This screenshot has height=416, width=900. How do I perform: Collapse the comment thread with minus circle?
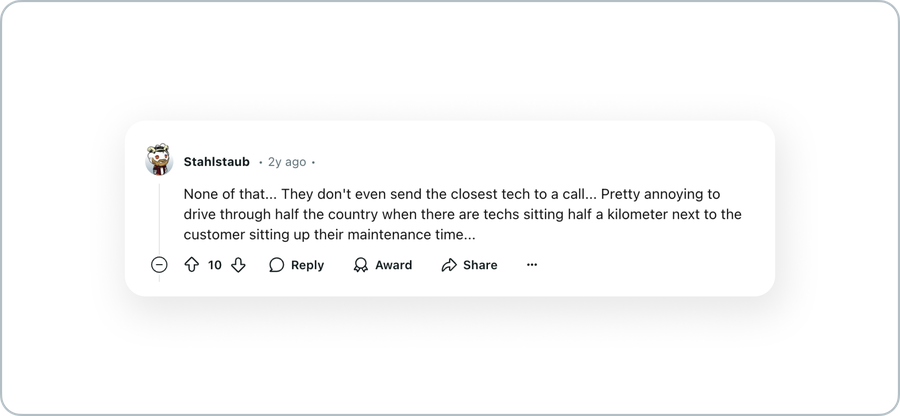[x=159, y=265]
